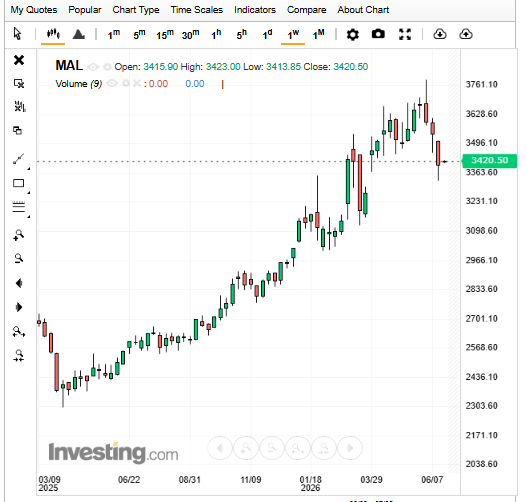Select the candlestick chart type icon
This screenshot has width=527, height=502.
[53, 34]
